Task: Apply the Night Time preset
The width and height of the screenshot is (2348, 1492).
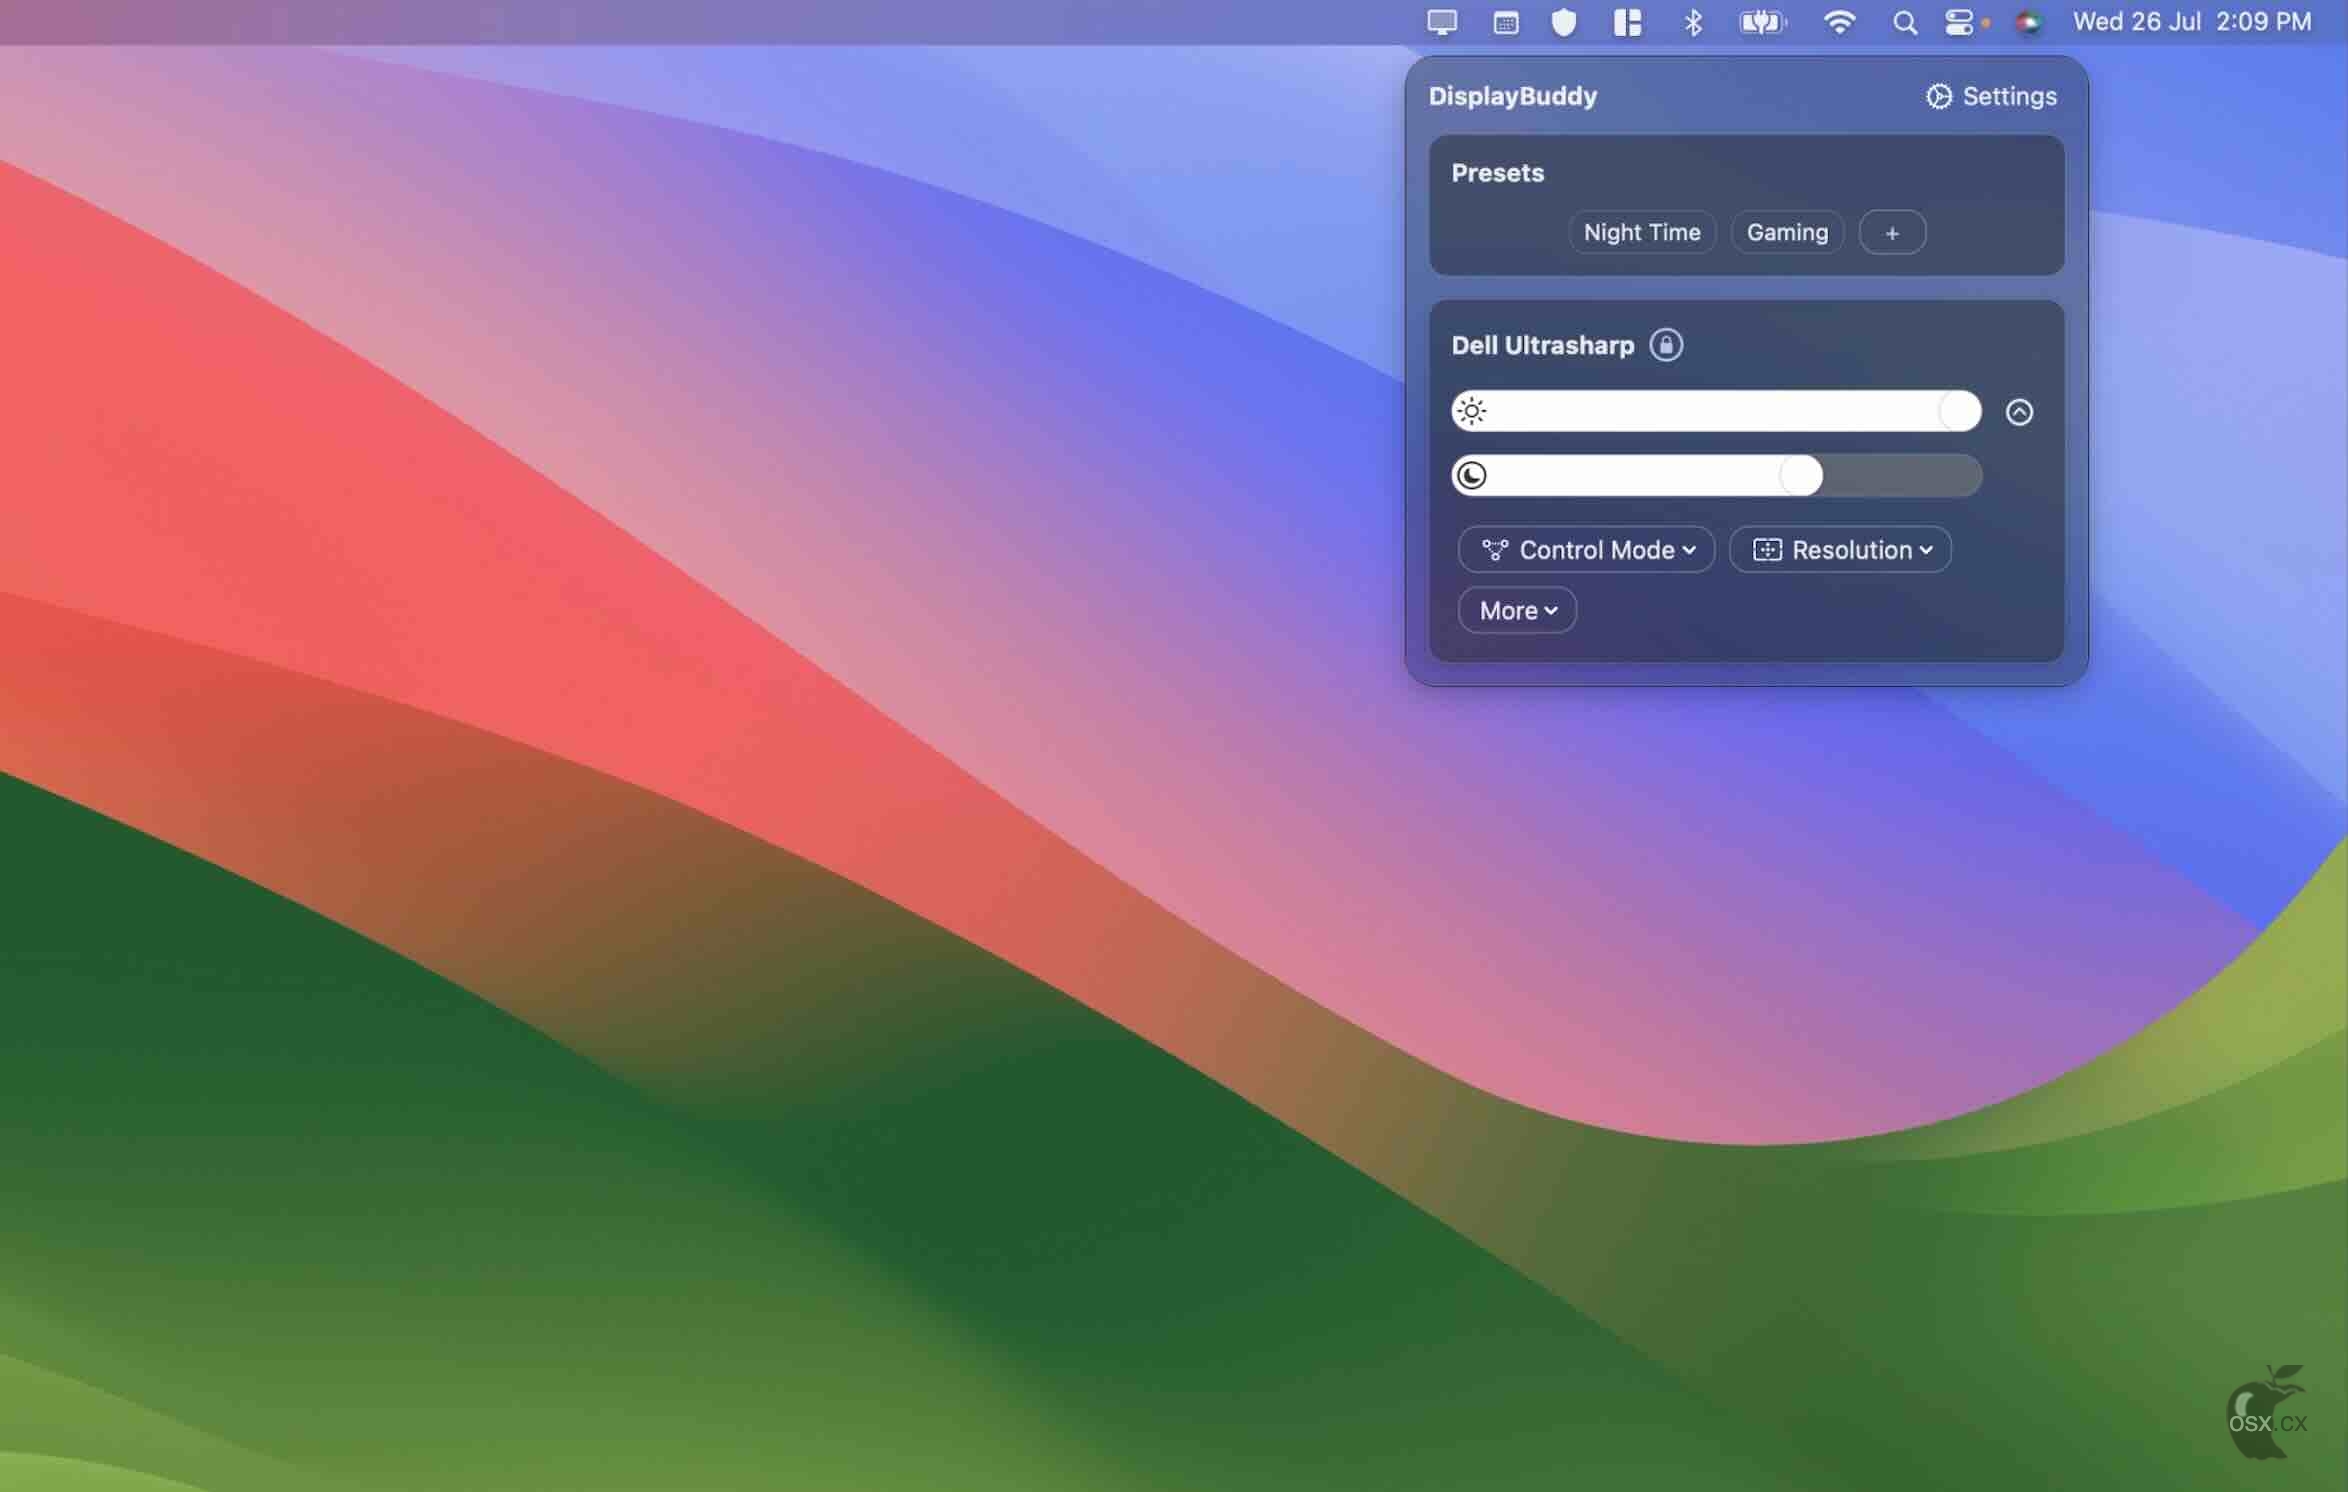Action: point(1641,232)
